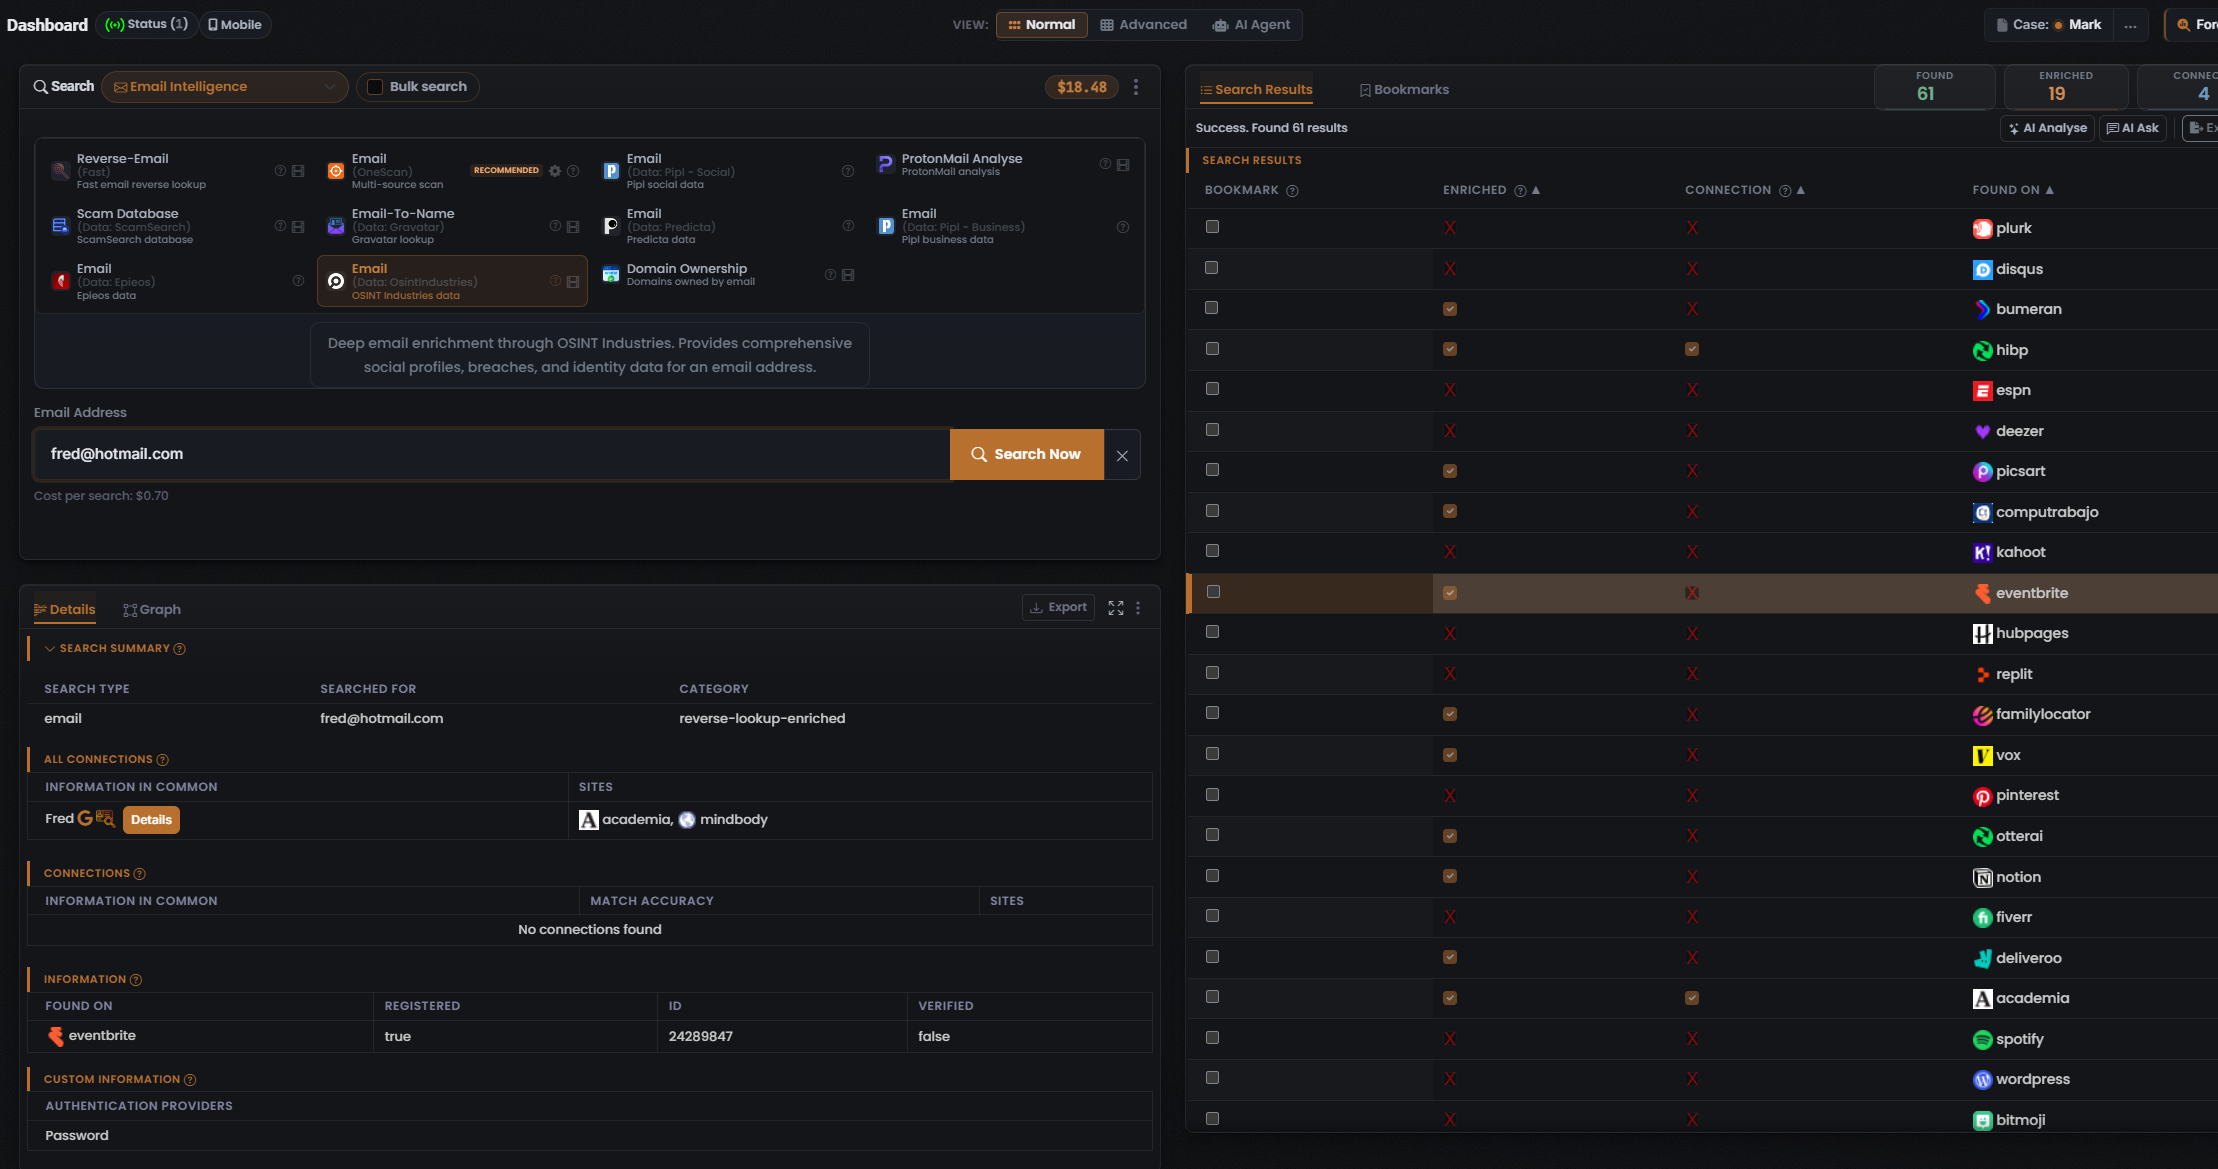Viewport: 2218px width, 1169px height.
Task: Click the pinterest site icon in results
Action: pos(1982,796)
